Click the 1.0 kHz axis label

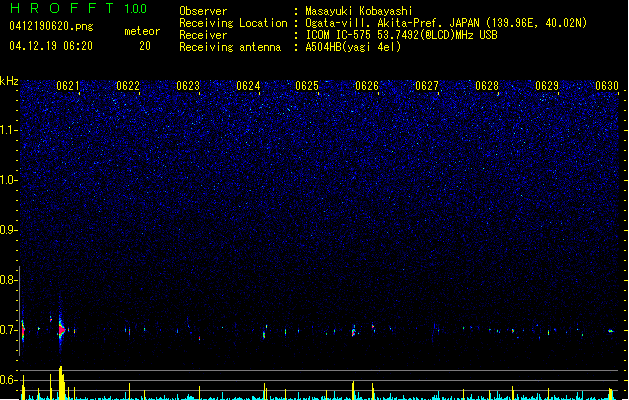[x=9, y=180]
